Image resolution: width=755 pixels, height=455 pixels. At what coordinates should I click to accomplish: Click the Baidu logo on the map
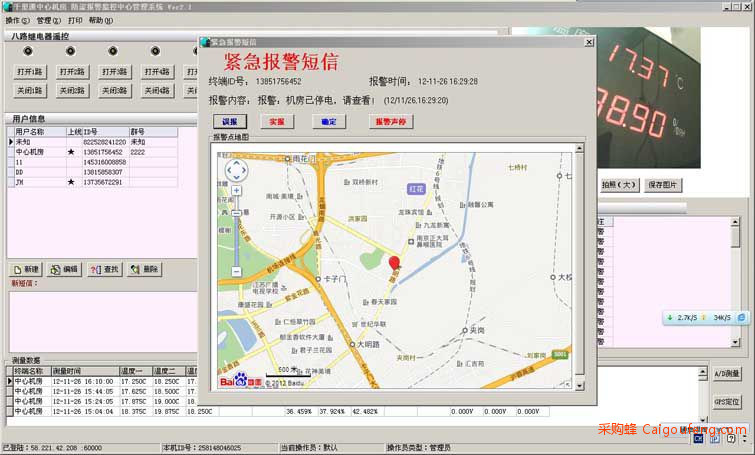point(241,380)
